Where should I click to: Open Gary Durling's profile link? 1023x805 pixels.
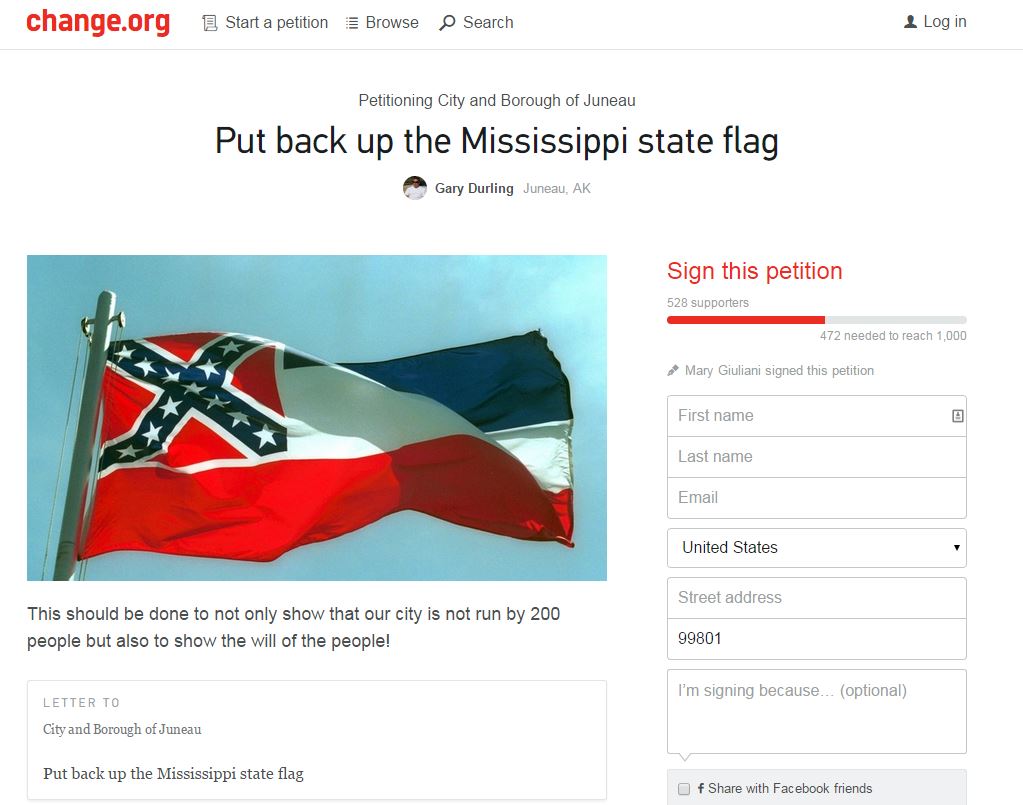click(474, 189)
